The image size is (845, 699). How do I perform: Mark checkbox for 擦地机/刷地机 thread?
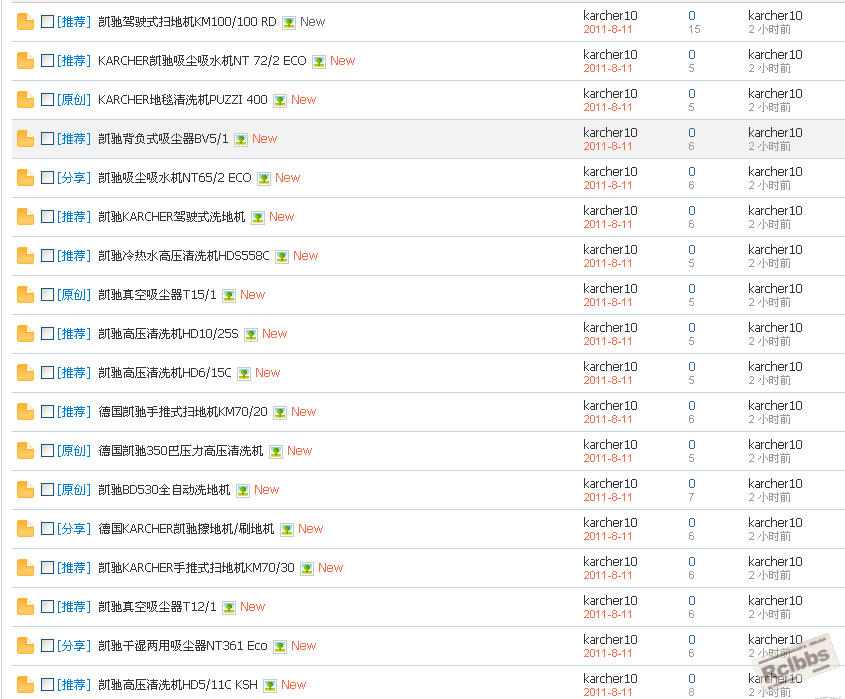tap(47, 528)
